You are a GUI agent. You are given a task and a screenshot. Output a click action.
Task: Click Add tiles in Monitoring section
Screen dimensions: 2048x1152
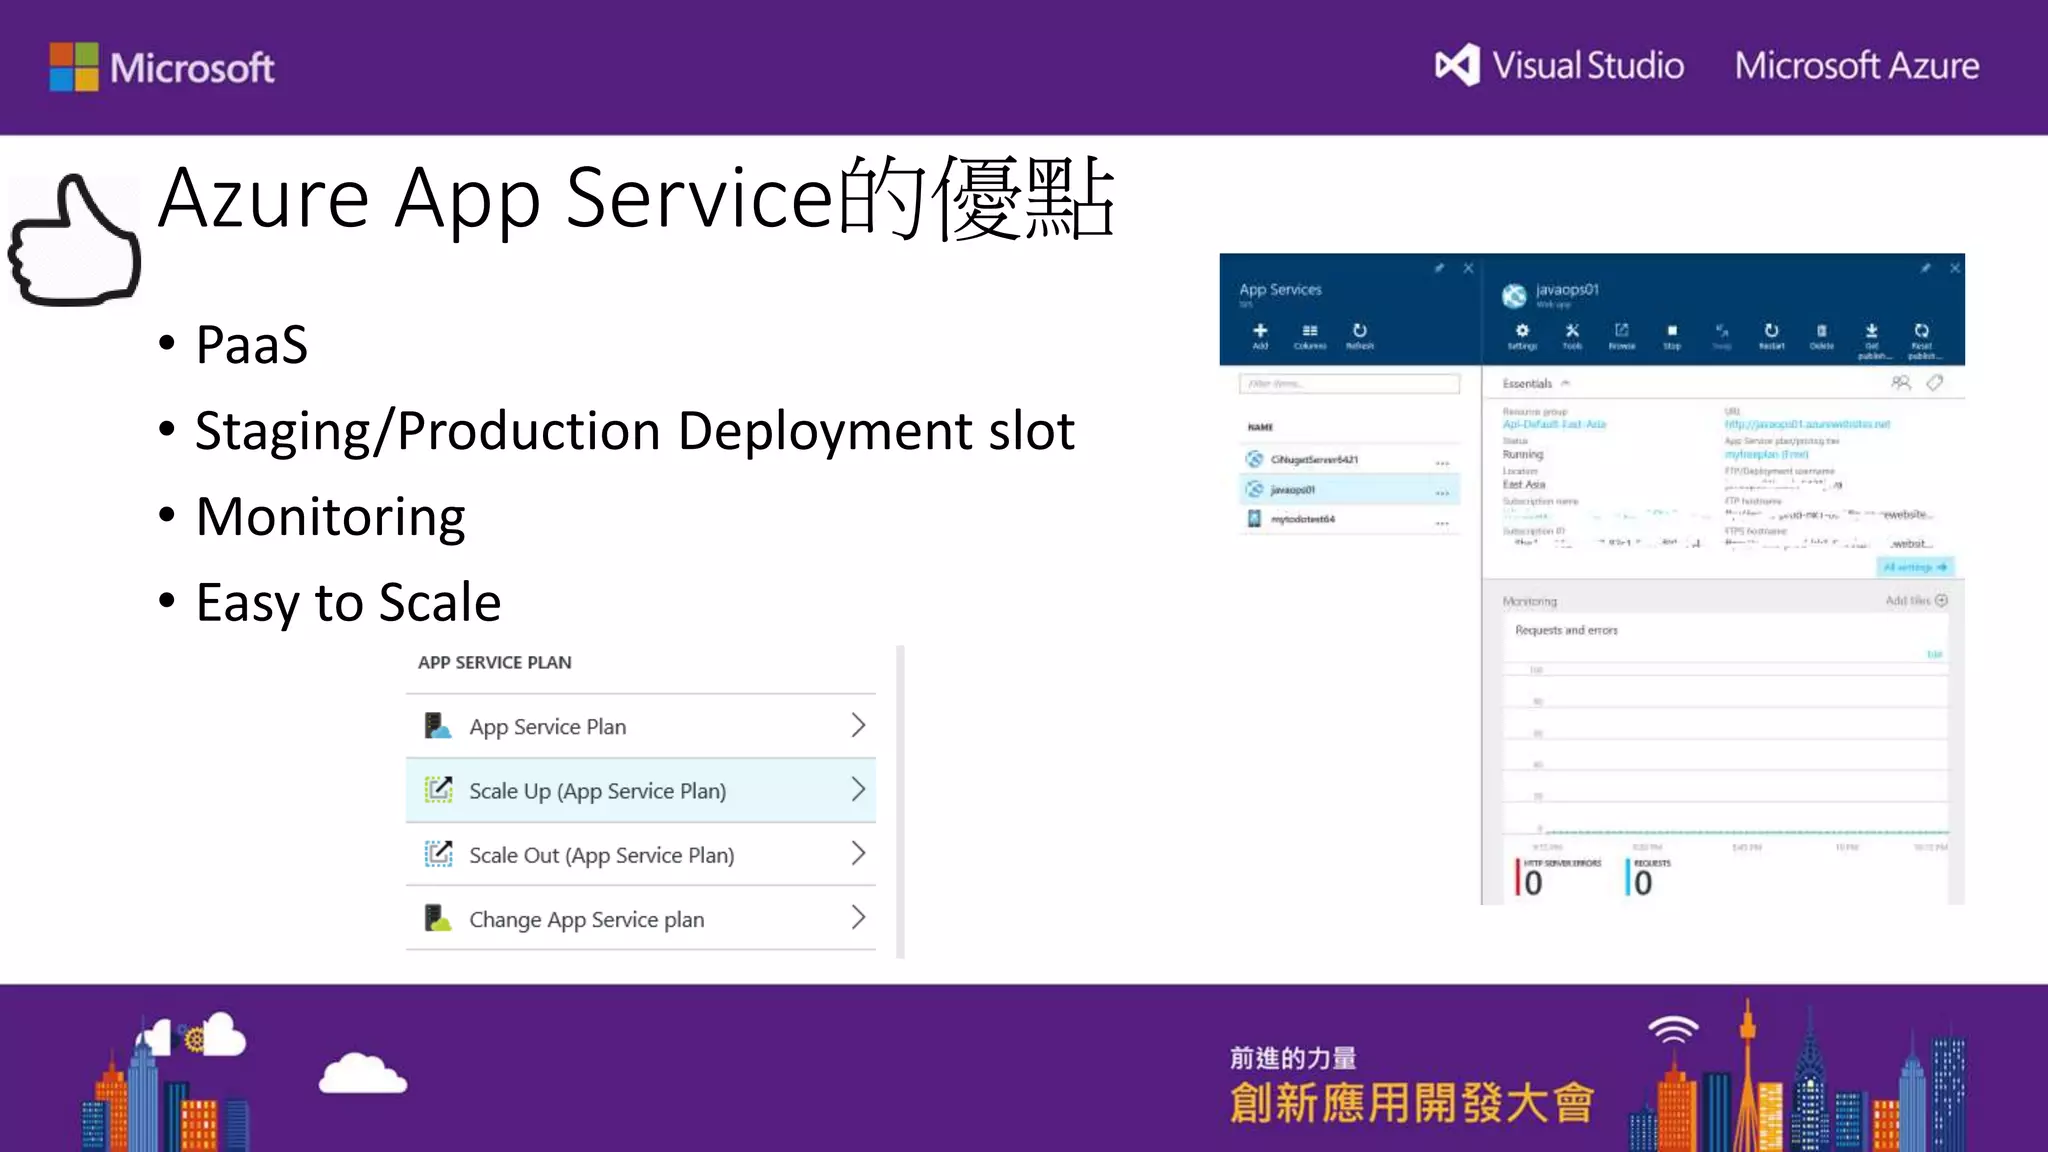click(x=1916, y=601)
